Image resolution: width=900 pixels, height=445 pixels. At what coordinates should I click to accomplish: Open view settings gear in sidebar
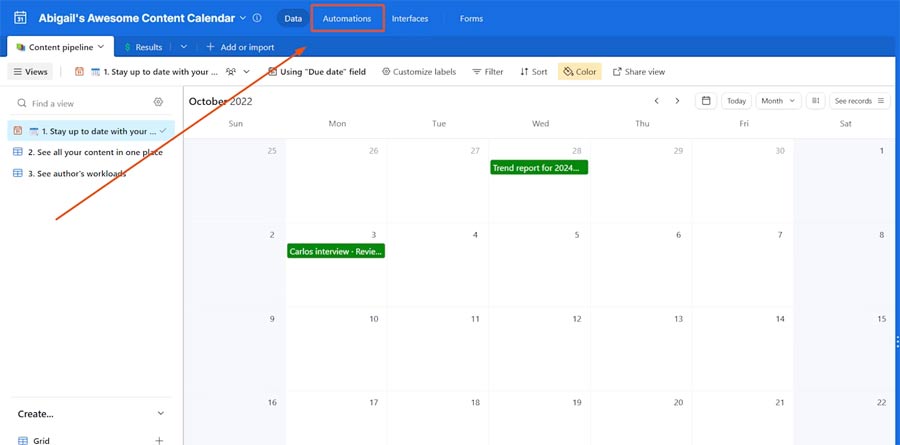158,102
